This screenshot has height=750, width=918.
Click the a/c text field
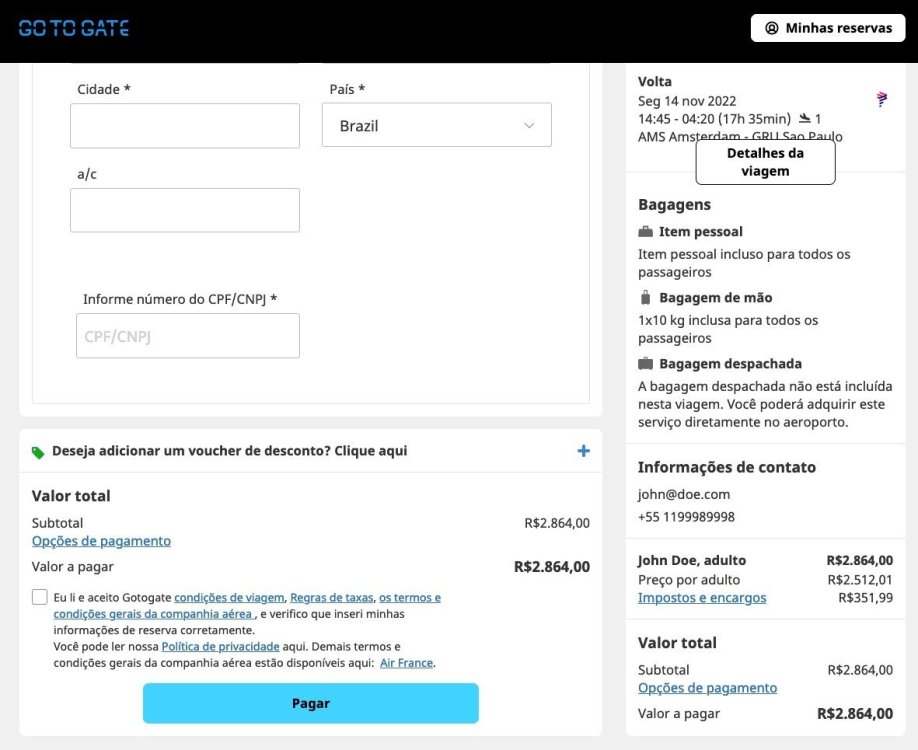(185, 210)
